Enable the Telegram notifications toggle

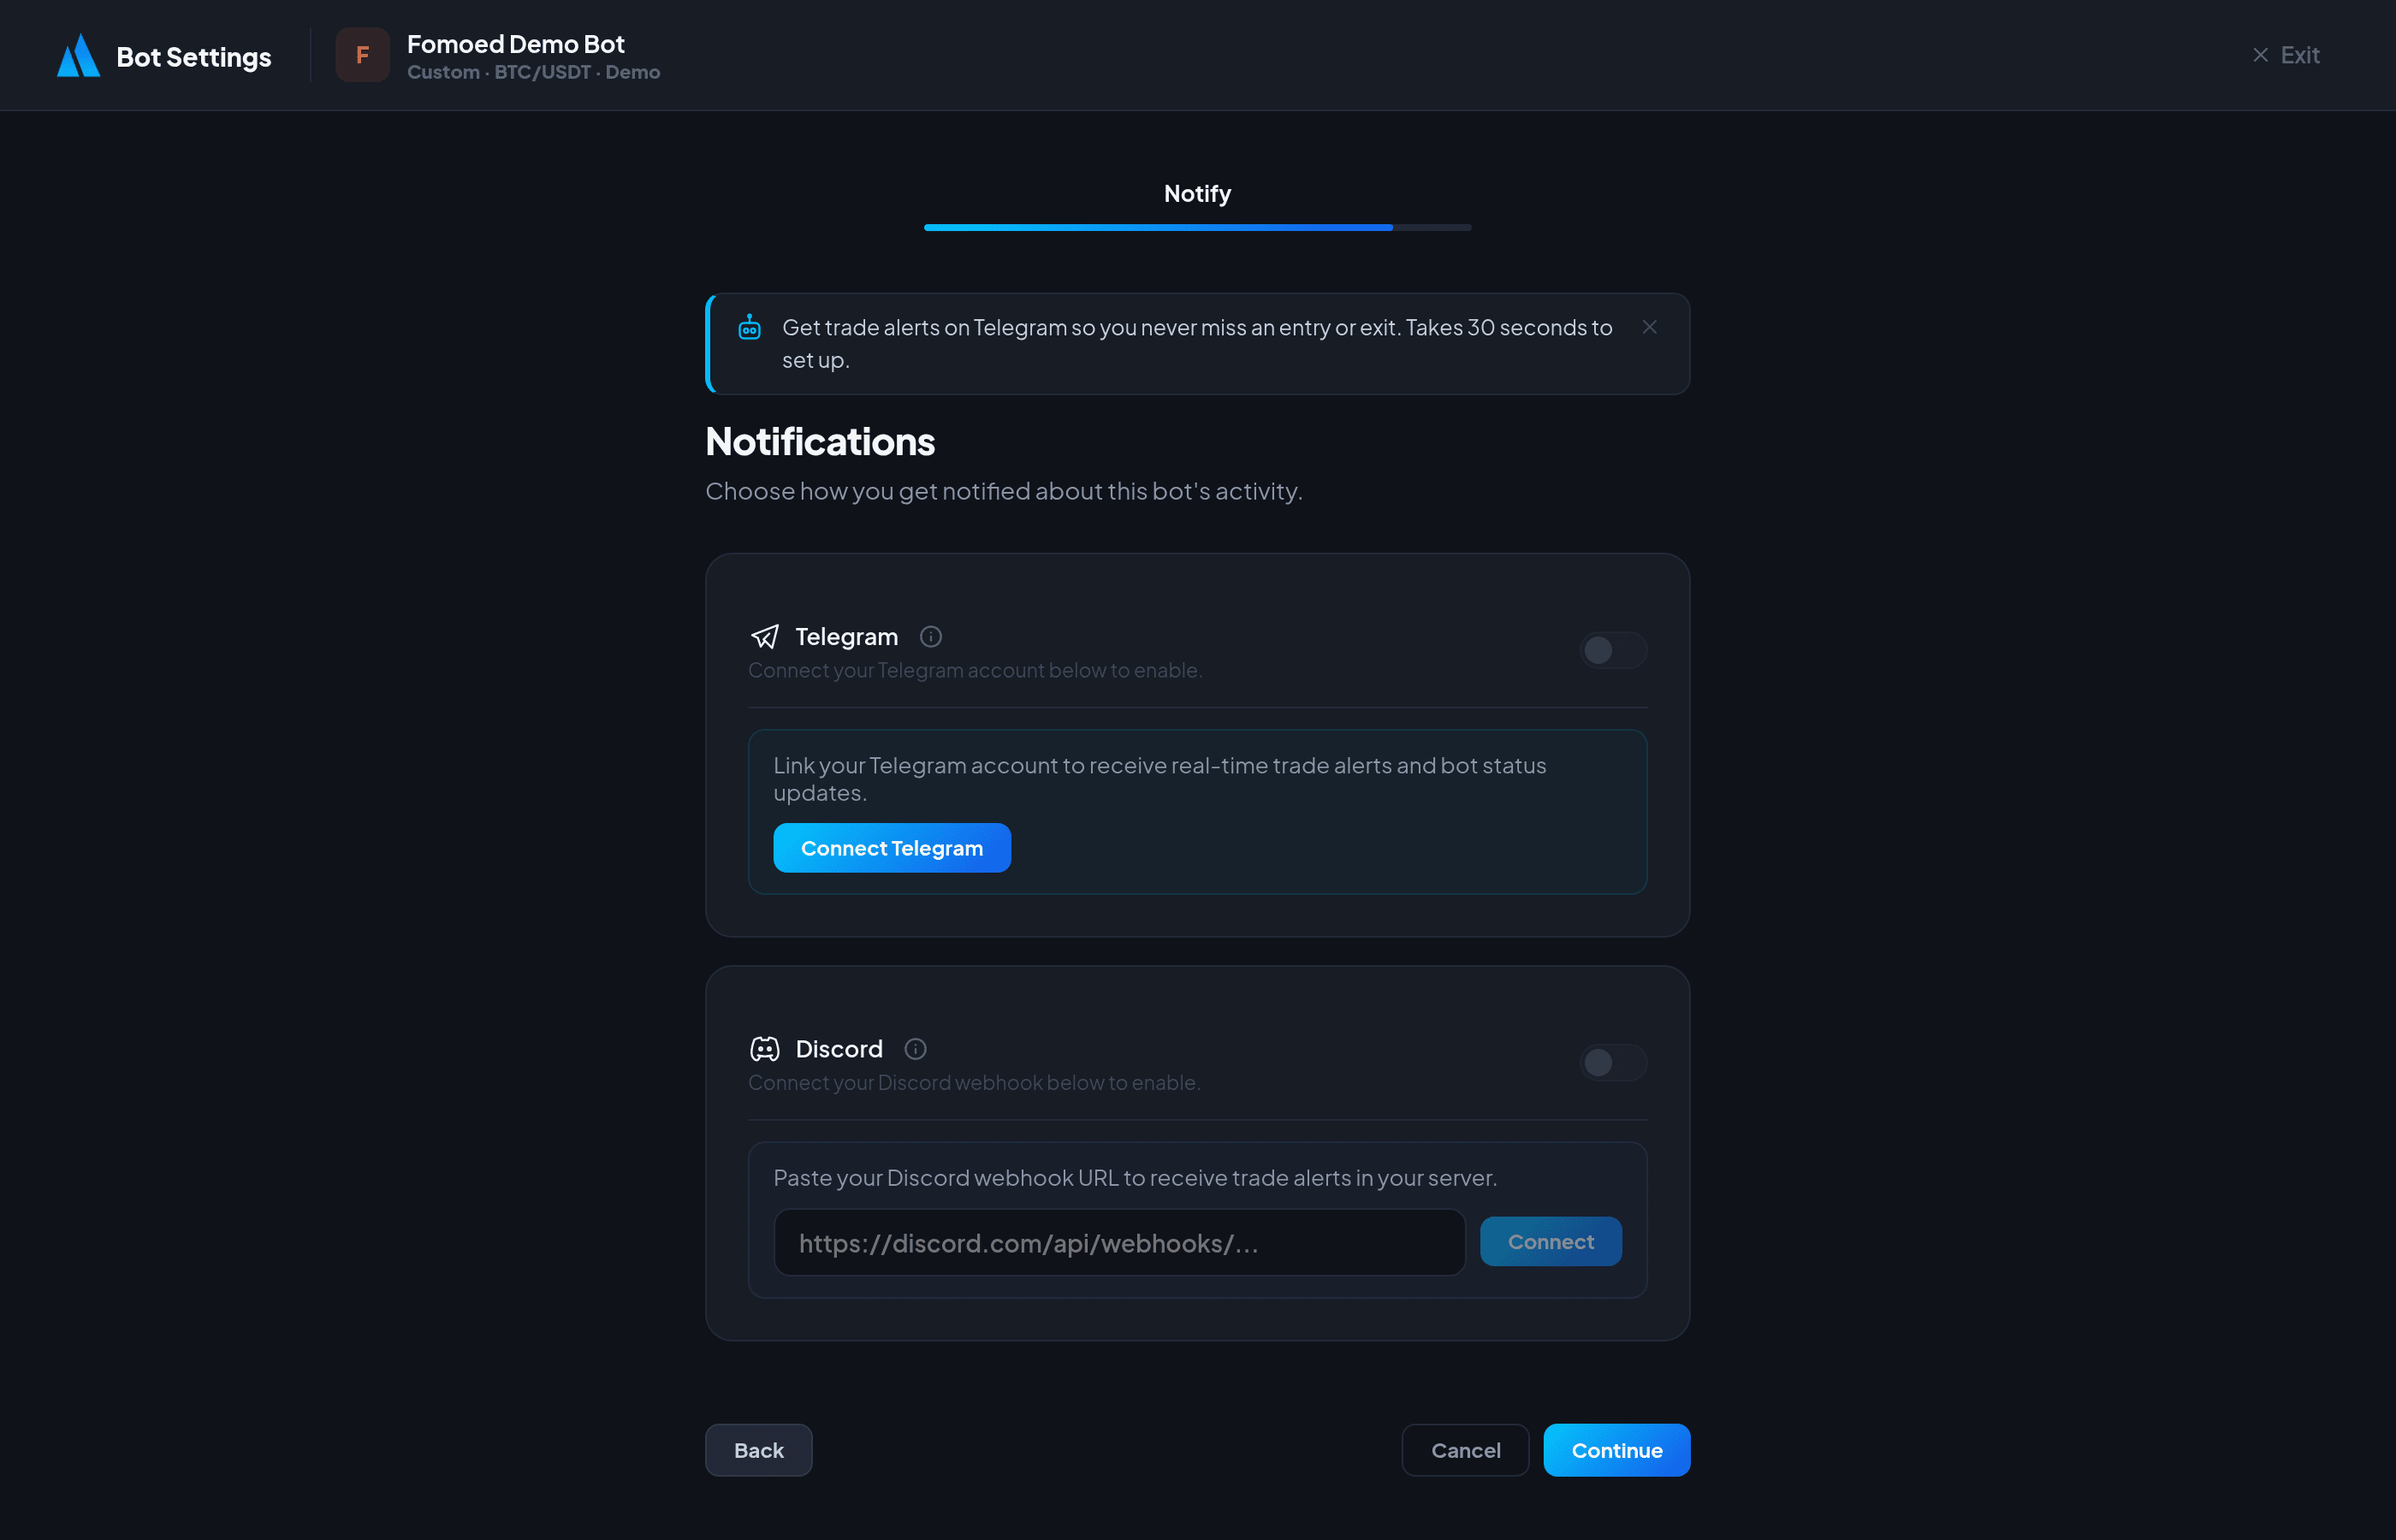point(1612,650)
